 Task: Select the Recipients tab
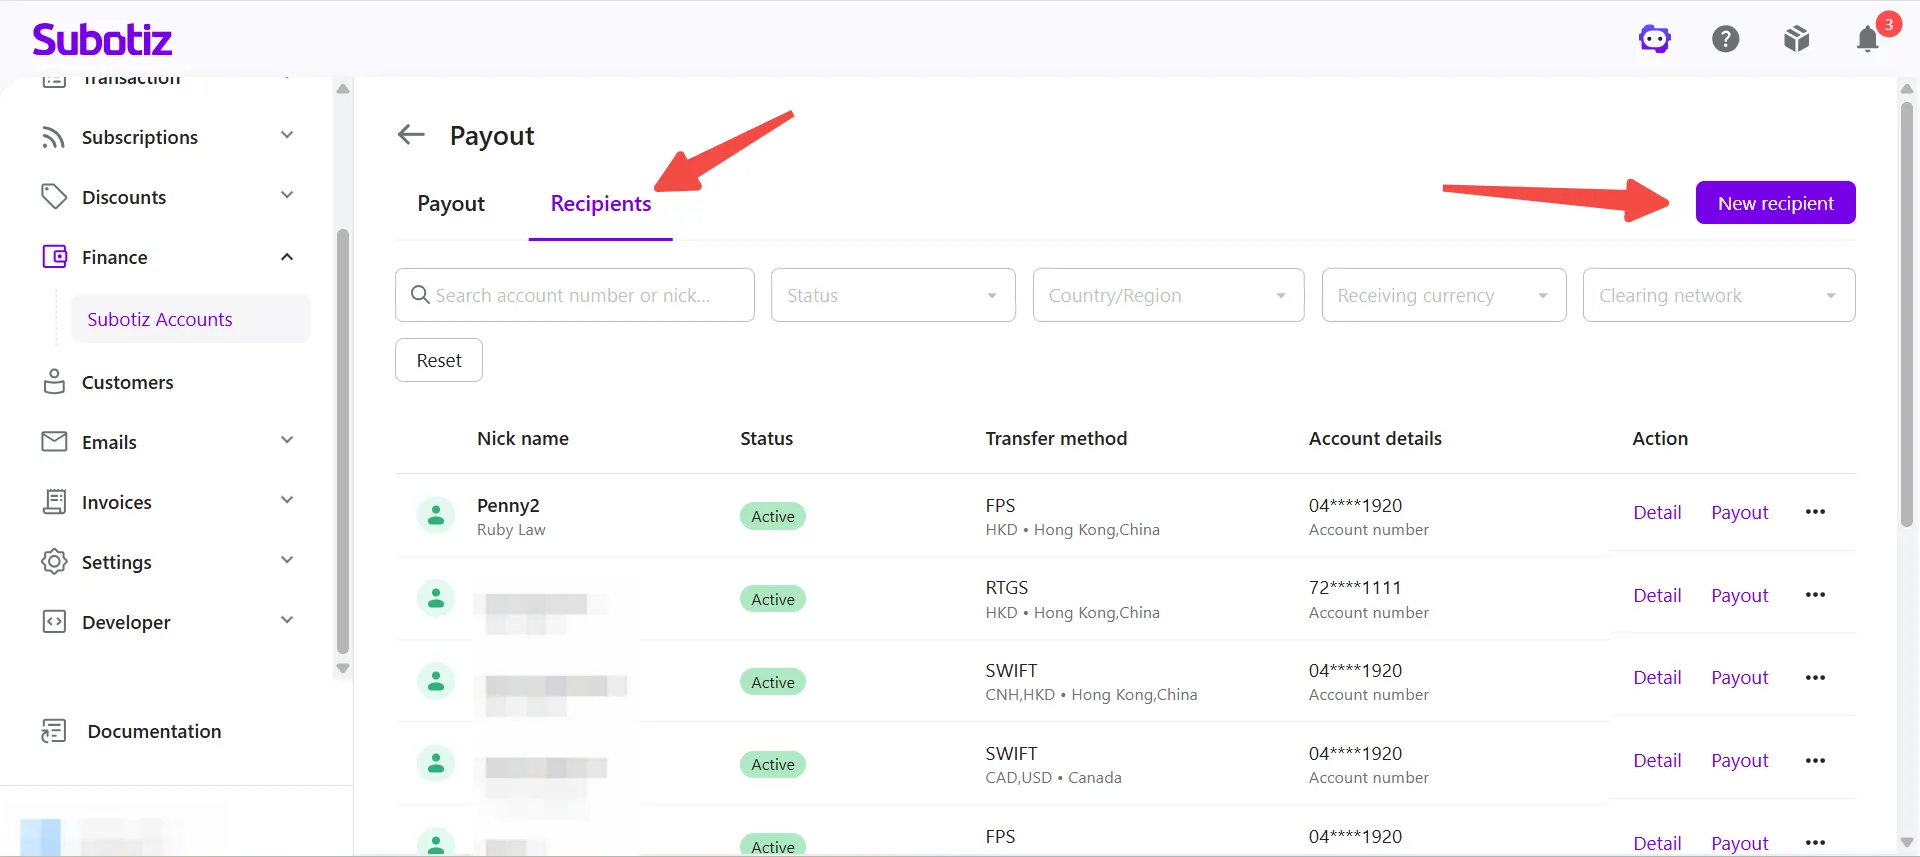[x=601, y=204]
